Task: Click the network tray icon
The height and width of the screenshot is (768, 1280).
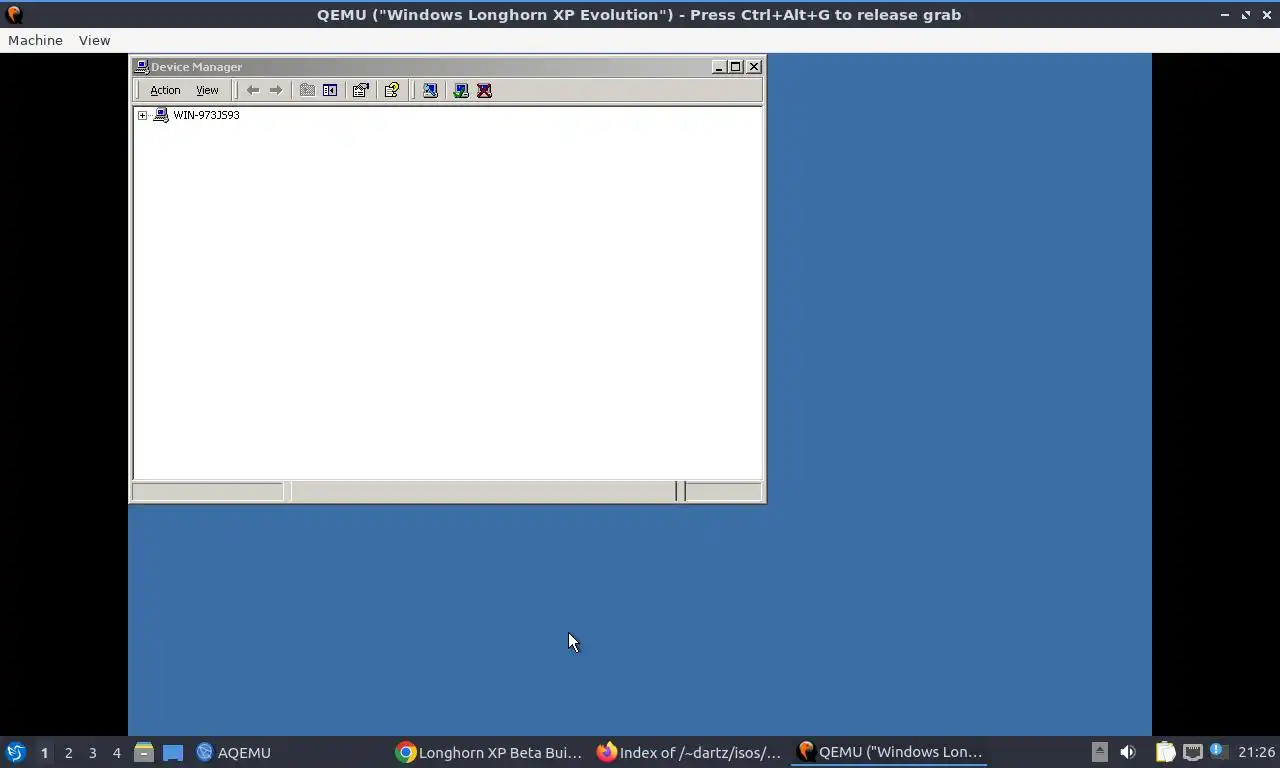Action: (1192, 752)
